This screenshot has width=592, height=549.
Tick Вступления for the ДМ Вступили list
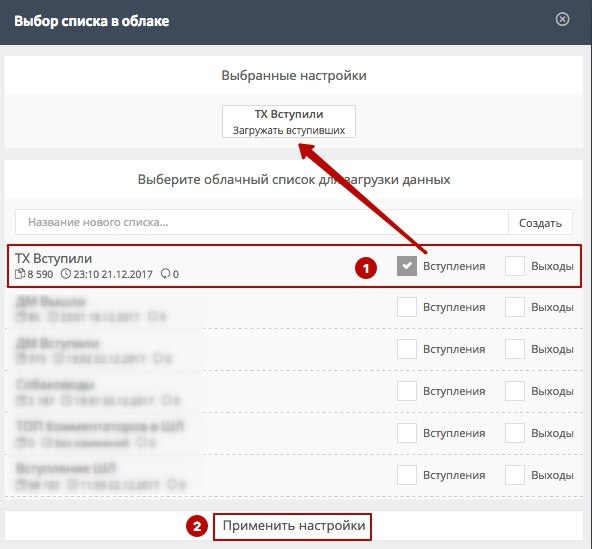[x=407, y=349]
